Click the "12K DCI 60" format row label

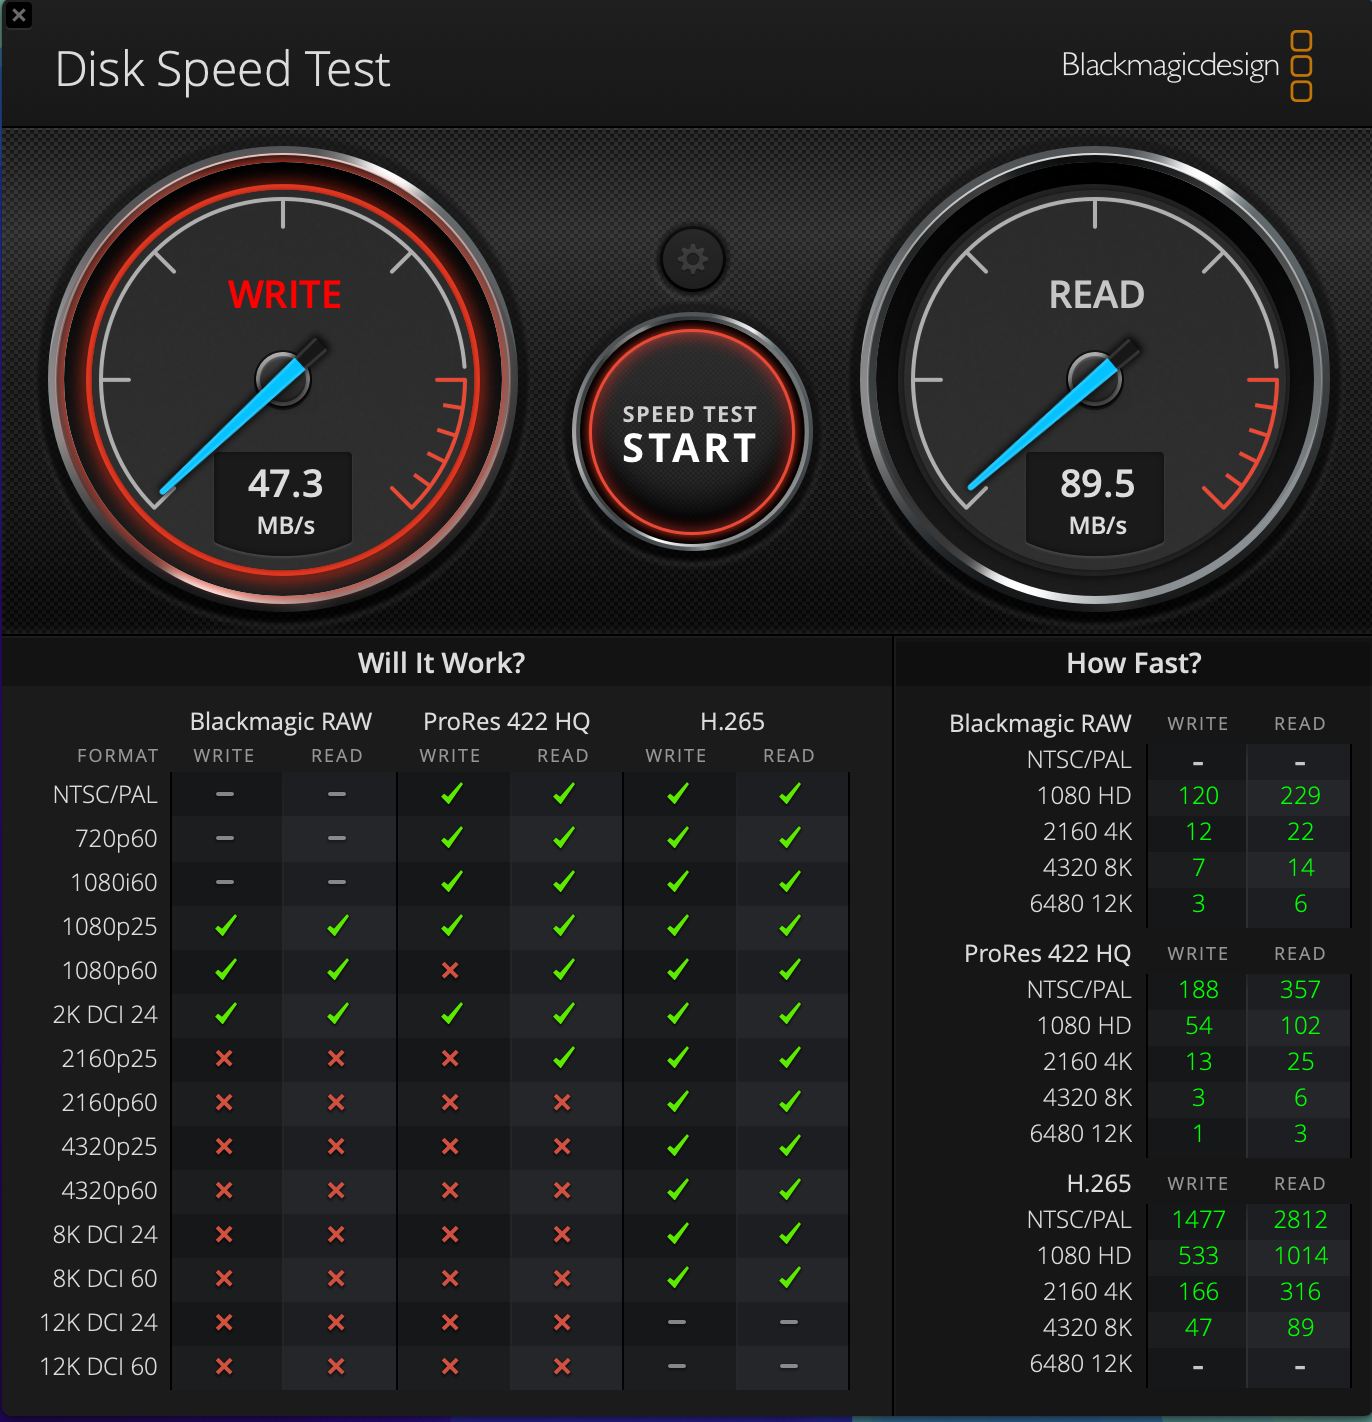(x=99, y=1366)
